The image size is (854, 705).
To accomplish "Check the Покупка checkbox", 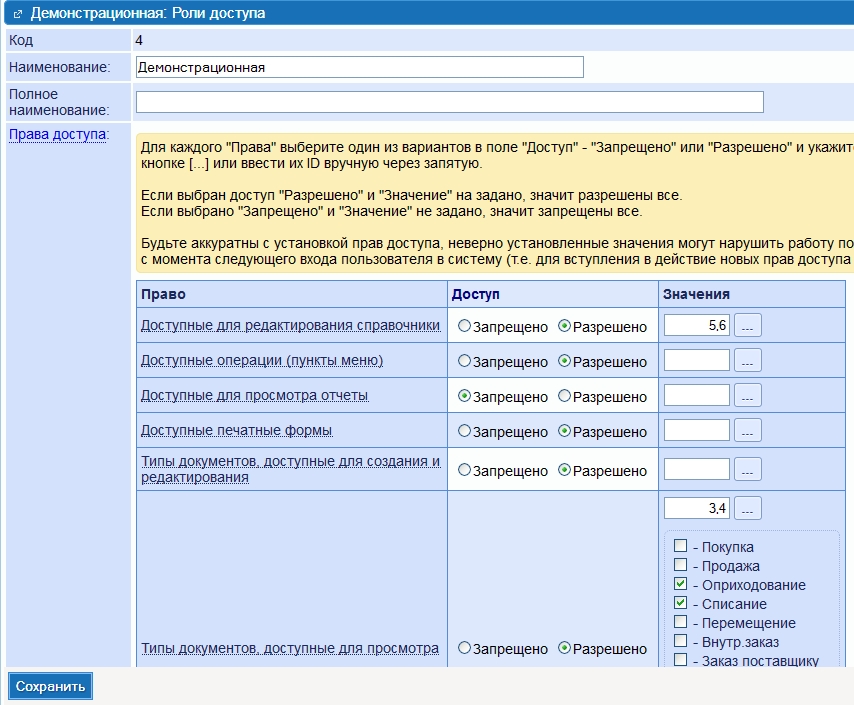I will 681,546.
